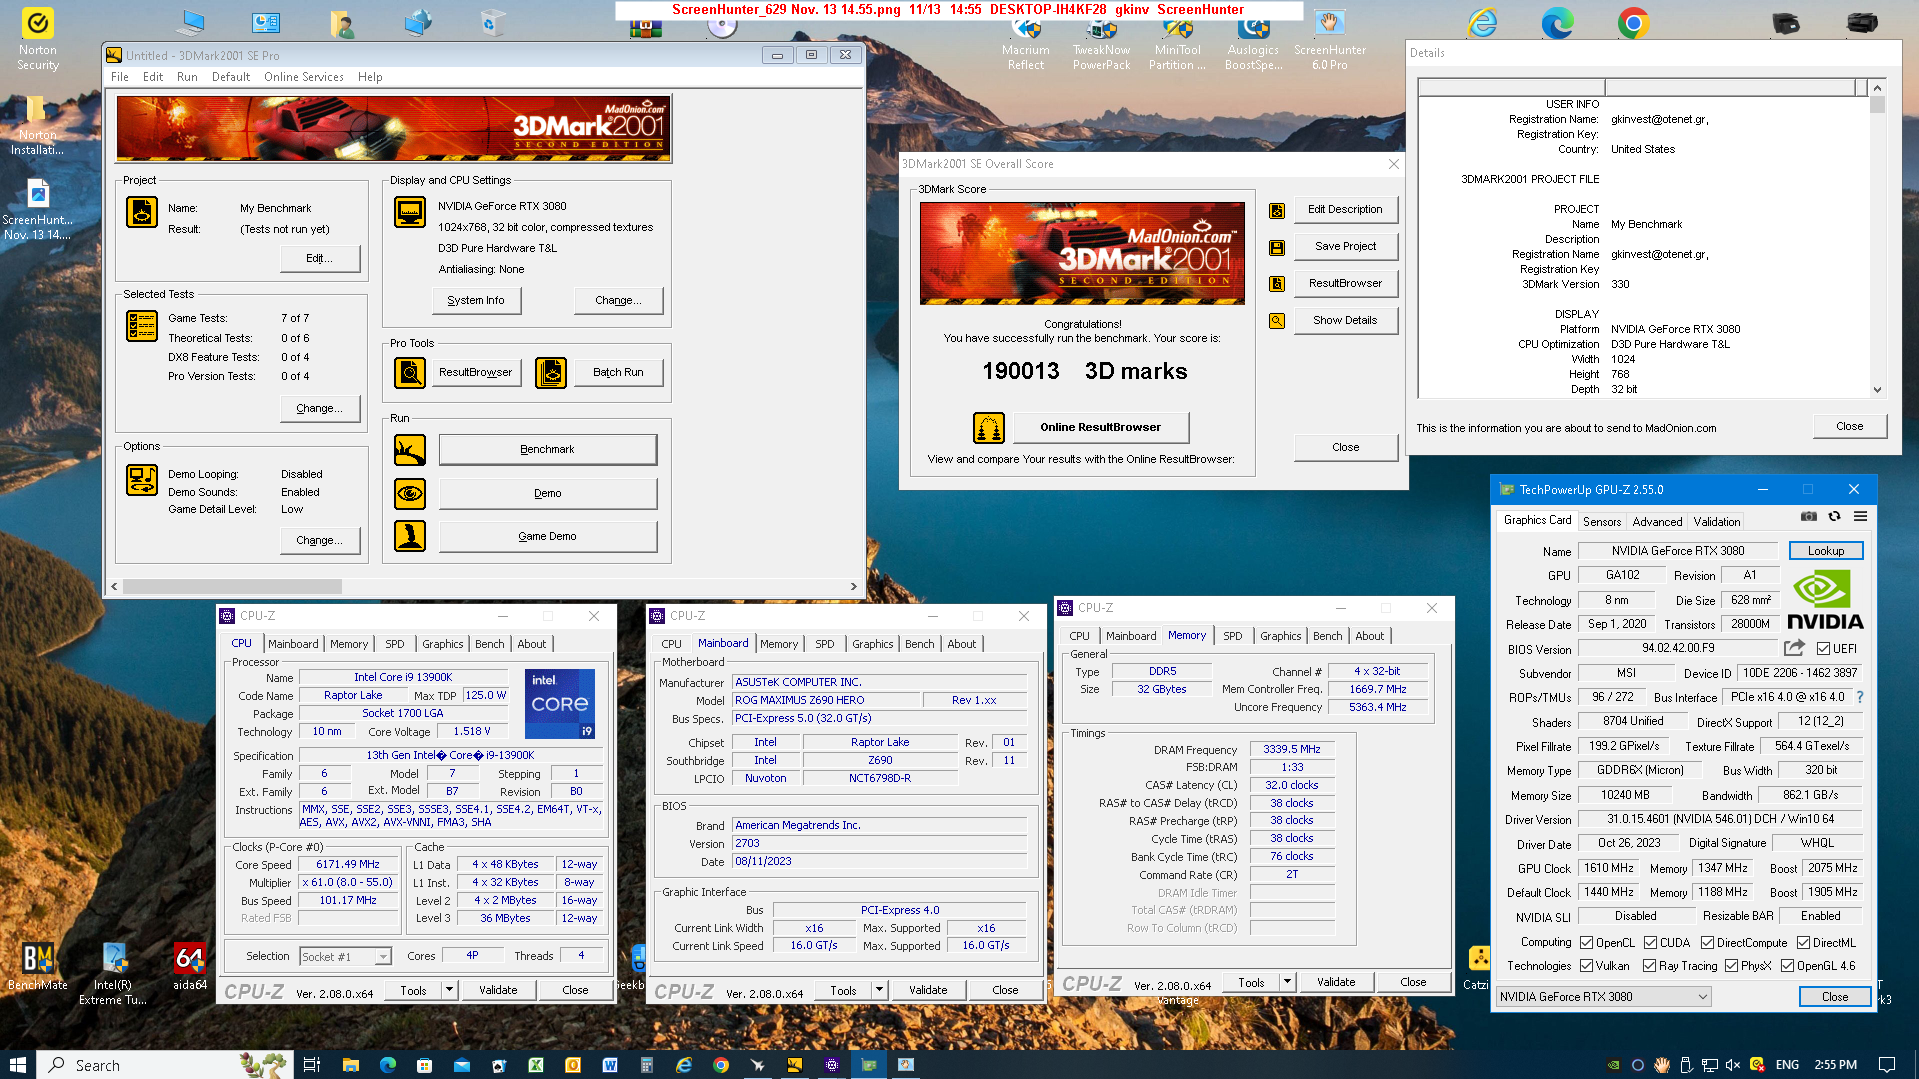1919x1079 pixels.
Task: Click the Selected Tests checklist icon
Action: pos(142,326)
